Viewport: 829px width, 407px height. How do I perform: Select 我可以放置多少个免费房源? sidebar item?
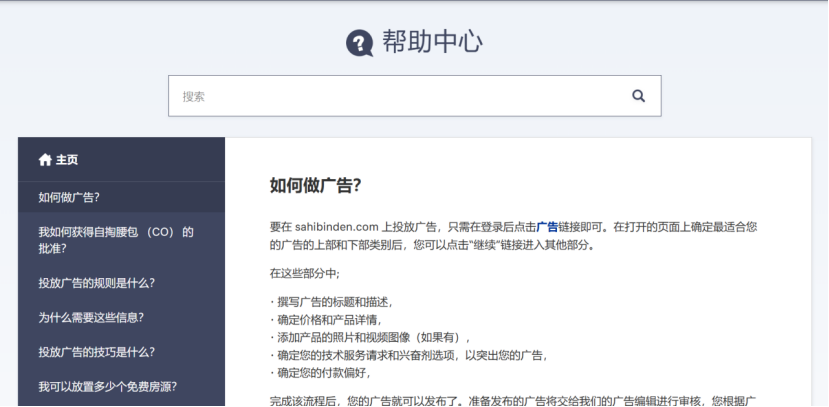coord(107,386)
